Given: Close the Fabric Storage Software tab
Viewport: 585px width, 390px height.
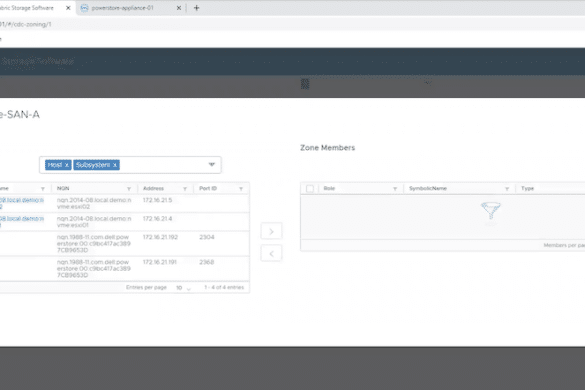Looking at the screenshot, I should [68, 8].
